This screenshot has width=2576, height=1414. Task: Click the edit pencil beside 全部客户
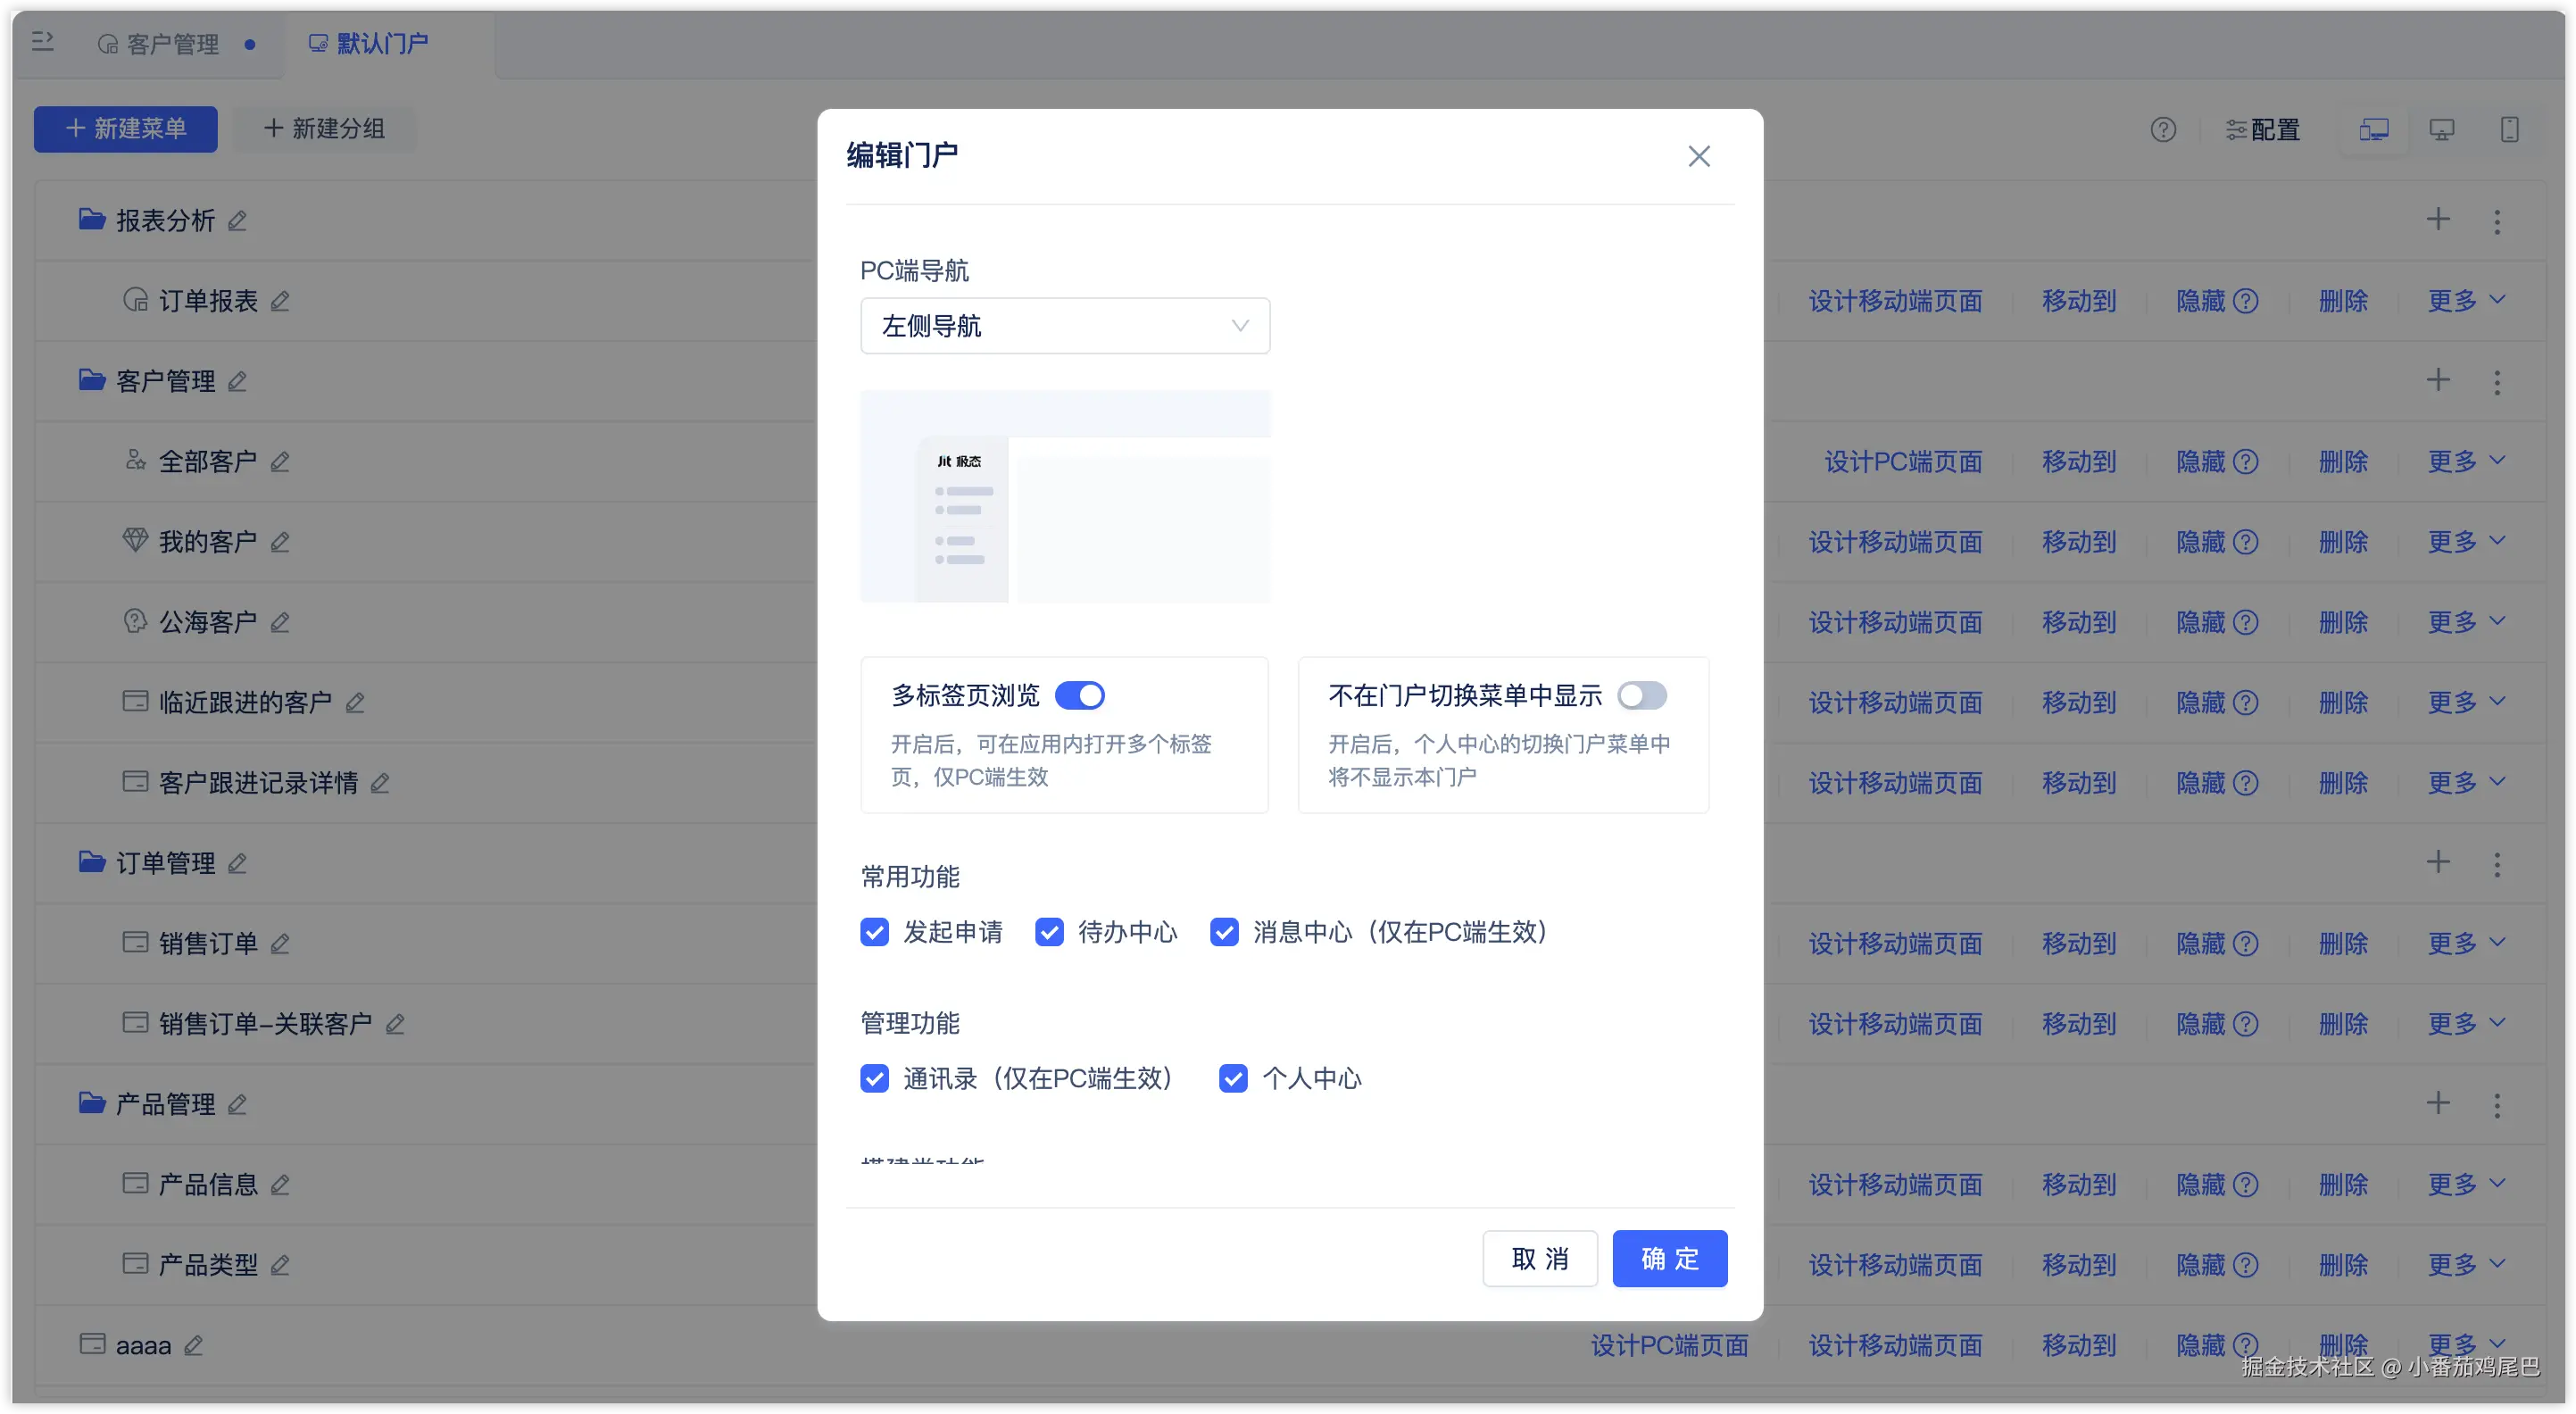(280, 462)
